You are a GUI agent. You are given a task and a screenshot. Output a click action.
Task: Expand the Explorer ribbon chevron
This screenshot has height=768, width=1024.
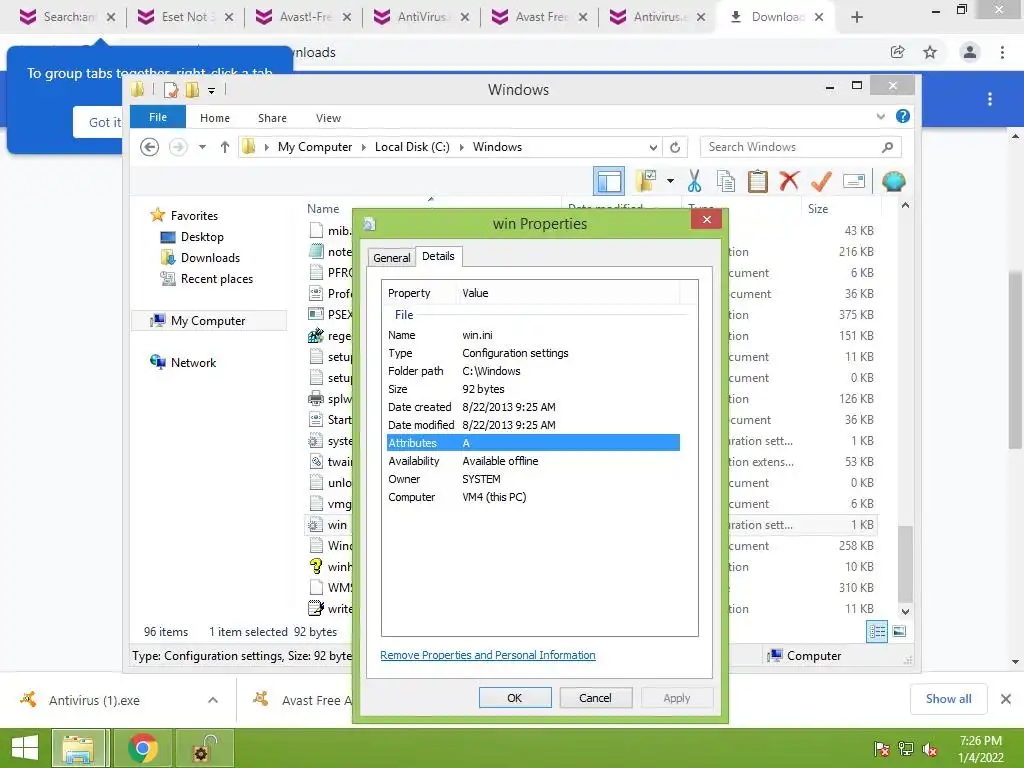[x=880, y=116]
